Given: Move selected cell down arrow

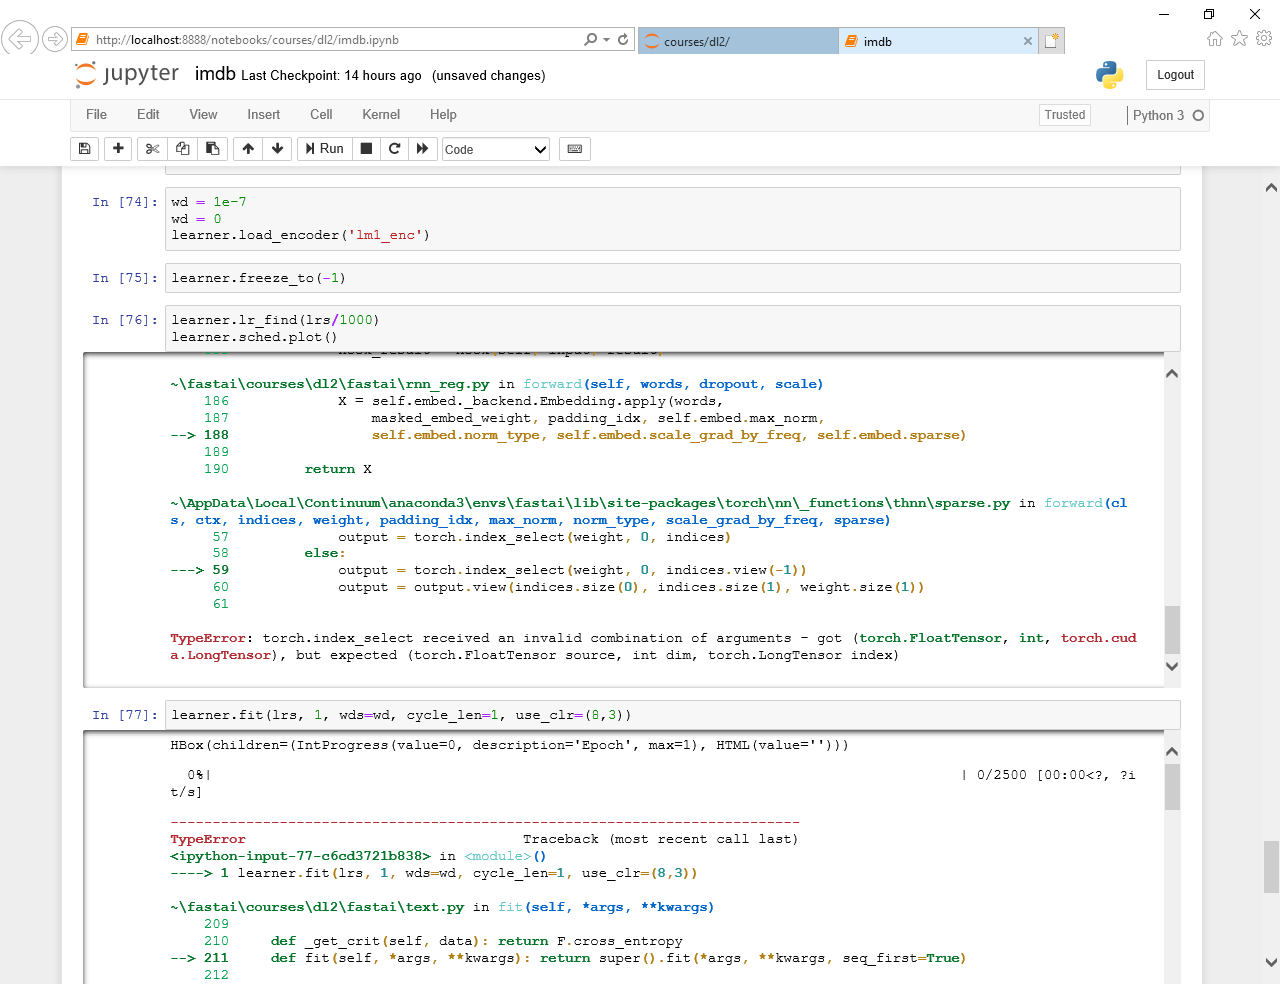Looking at the screenshot, I should pyautogui.click(x=277, y=149).
